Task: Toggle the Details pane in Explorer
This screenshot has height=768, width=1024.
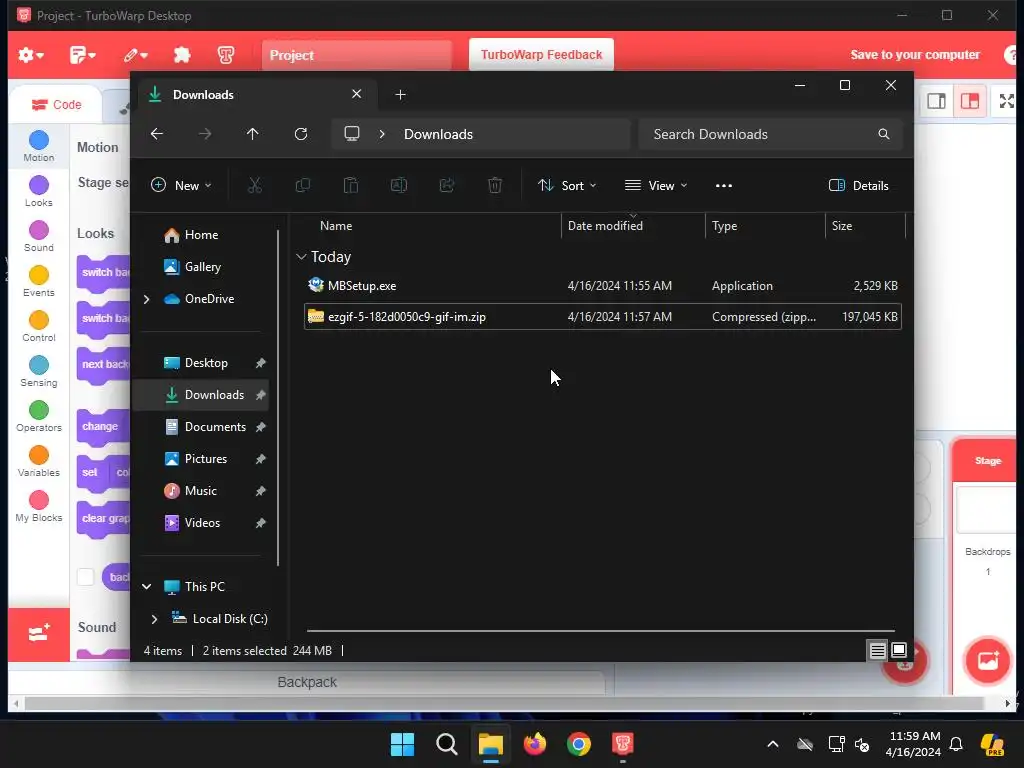Action: 859,185
